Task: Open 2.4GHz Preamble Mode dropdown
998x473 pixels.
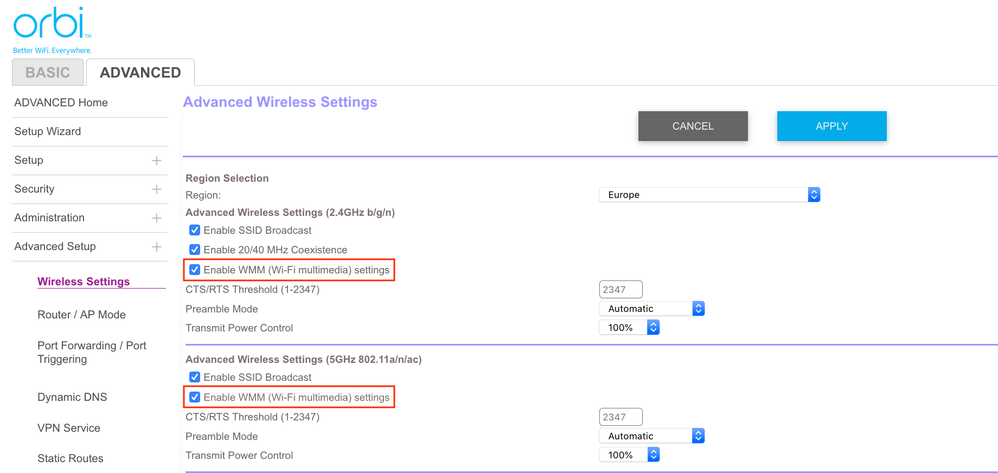Action: point(652,309)
